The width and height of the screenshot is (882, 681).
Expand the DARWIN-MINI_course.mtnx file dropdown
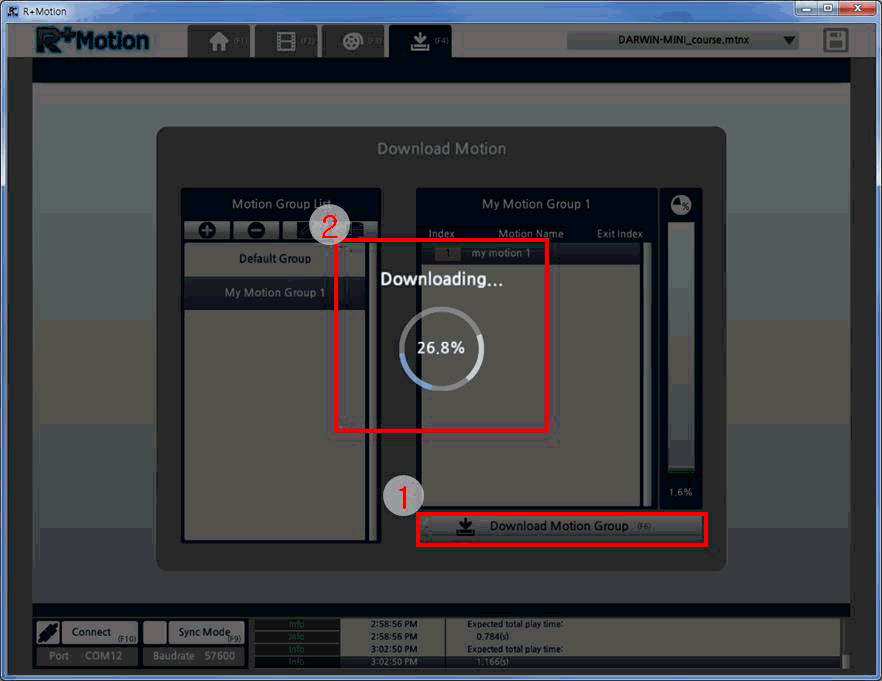(x=789, y=40)
